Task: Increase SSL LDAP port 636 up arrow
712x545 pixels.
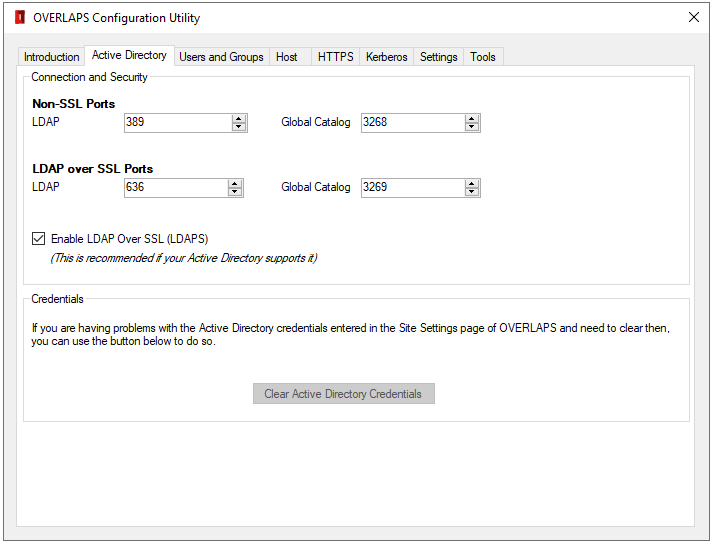Action: coord(235,183)
